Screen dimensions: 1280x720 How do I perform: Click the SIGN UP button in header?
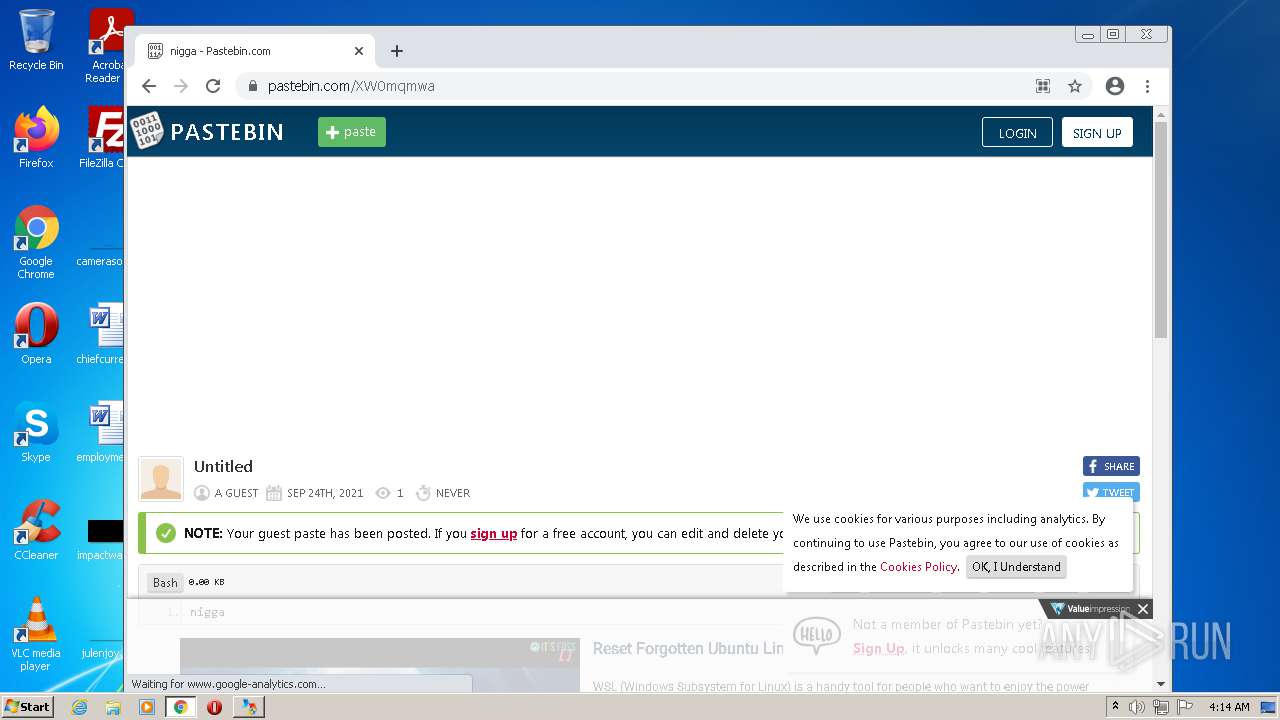pos(1097,133)
